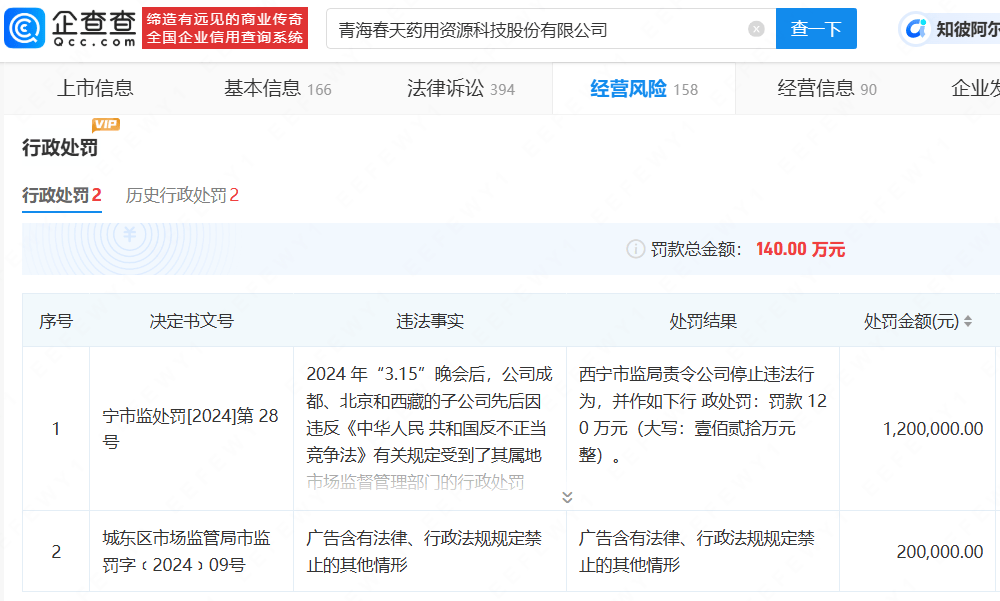This screenshot has width=1000, height=601.
Task: Click the 140.00 万元 total fine value
Action: pos(800,249)
